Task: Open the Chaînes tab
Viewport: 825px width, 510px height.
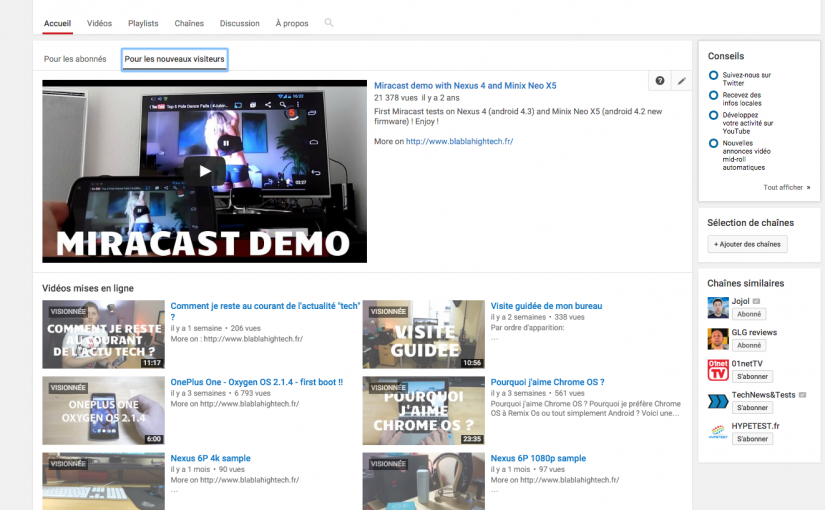Action: [x=189, y=24]
